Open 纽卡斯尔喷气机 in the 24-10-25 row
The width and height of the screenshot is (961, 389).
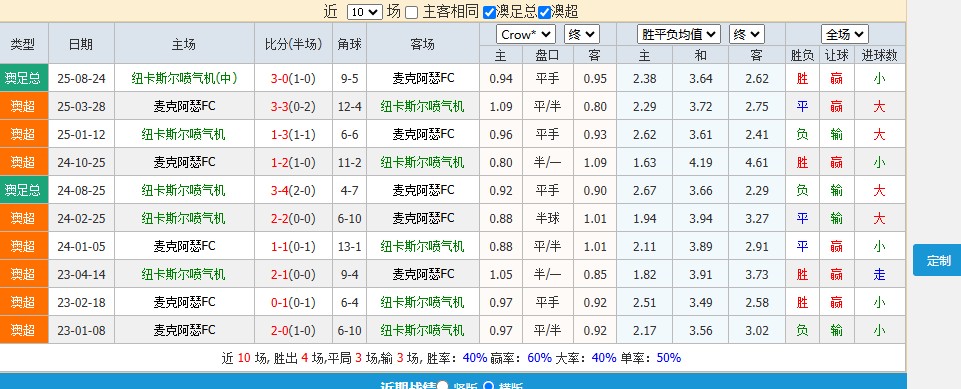(422, 162)
